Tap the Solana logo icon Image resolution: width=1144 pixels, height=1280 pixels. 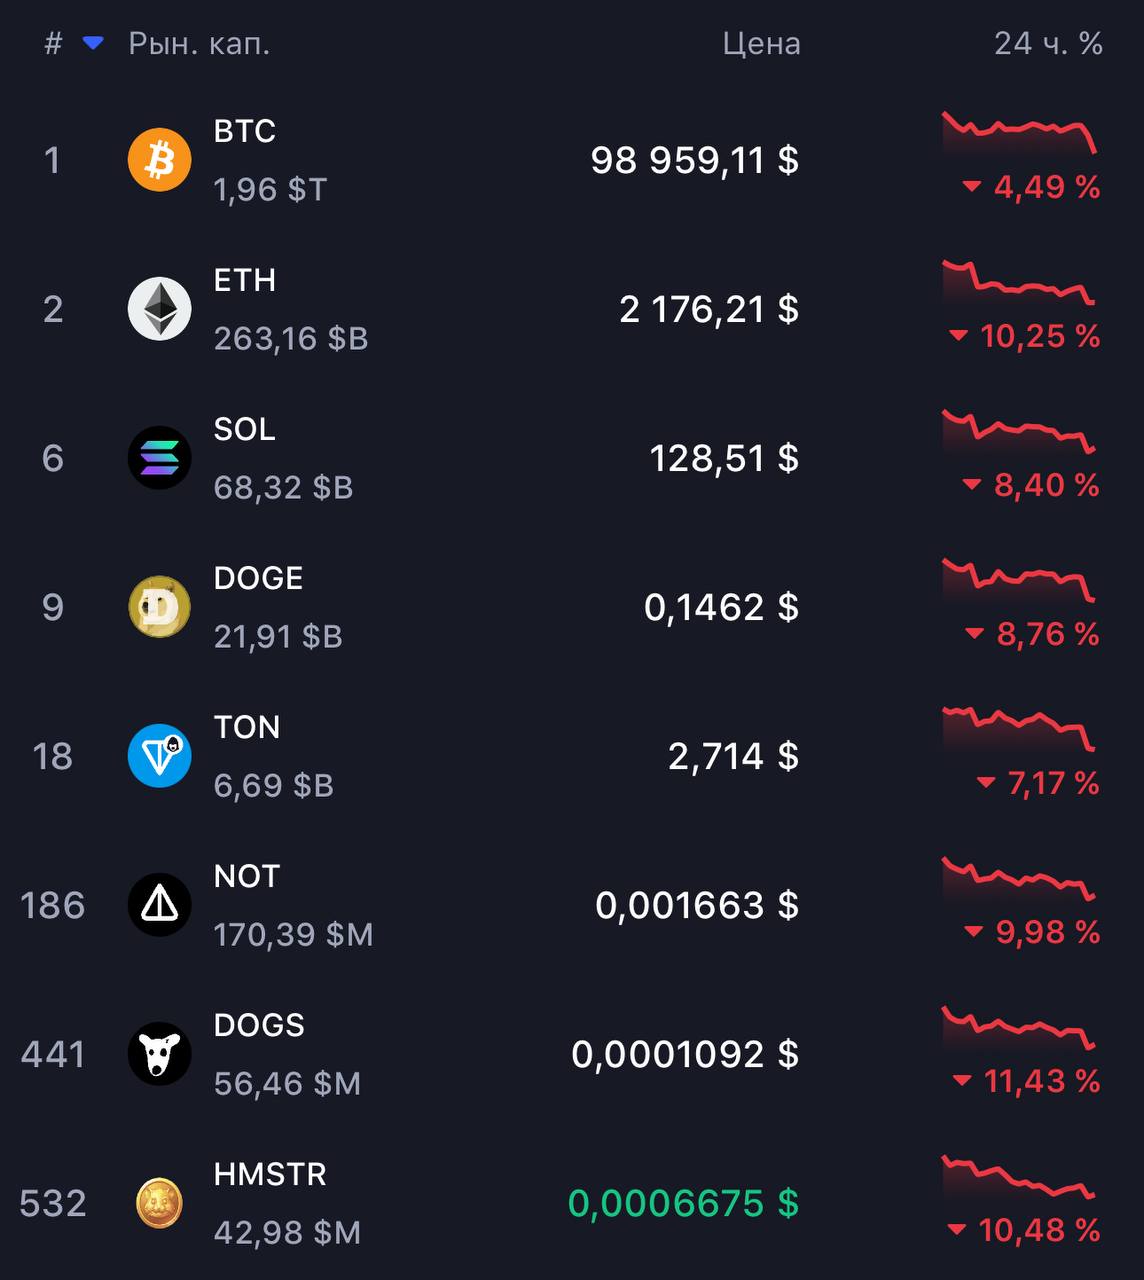[159, 458]
